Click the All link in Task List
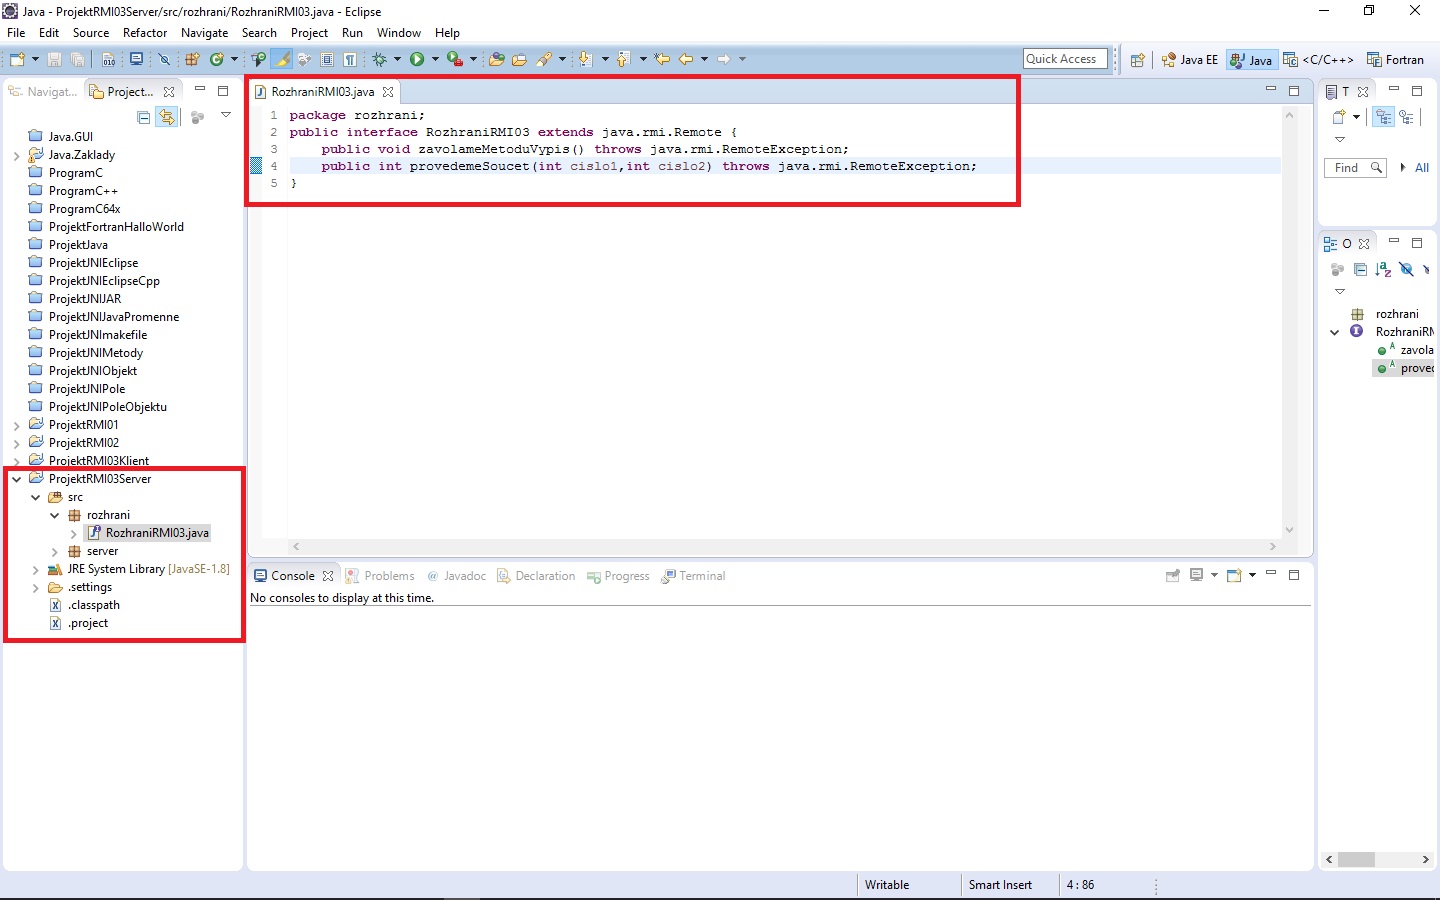Image resolution: width=1440 pixels, height=900 pixels. tap(1421, 168)
